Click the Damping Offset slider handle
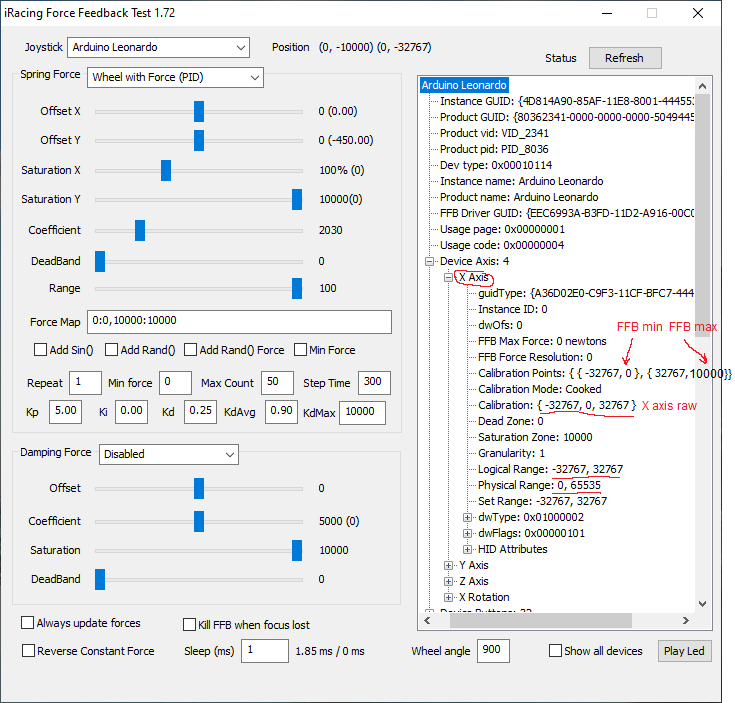 pos(199,488)
